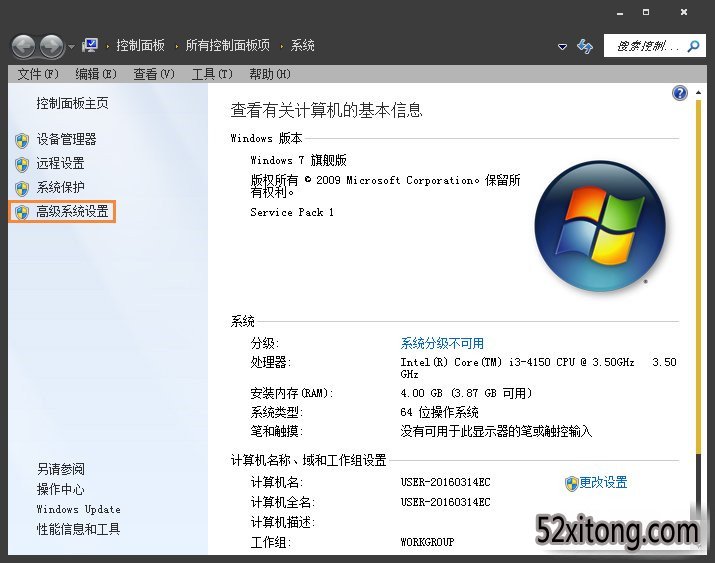This screenshot has height=563, width=715.
Task: Open 设备管理器 from the sidebar
Action: (x=67, y=139)
